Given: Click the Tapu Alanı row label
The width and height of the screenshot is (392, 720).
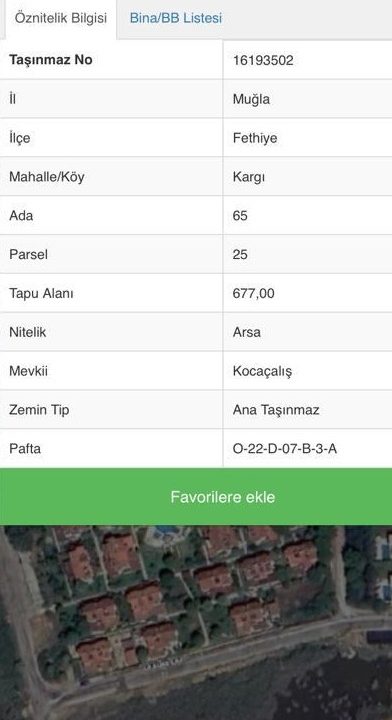Looking at the screenshot, I should (41, 293).
